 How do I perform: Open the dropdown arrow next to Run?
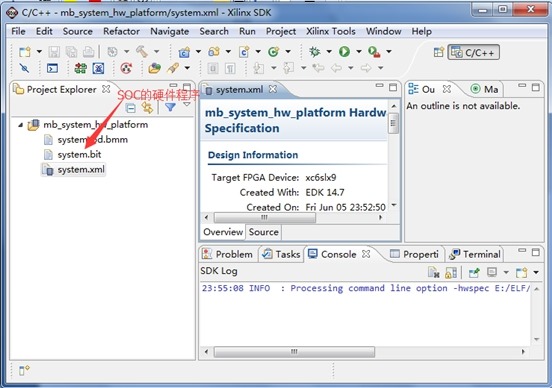359,52
